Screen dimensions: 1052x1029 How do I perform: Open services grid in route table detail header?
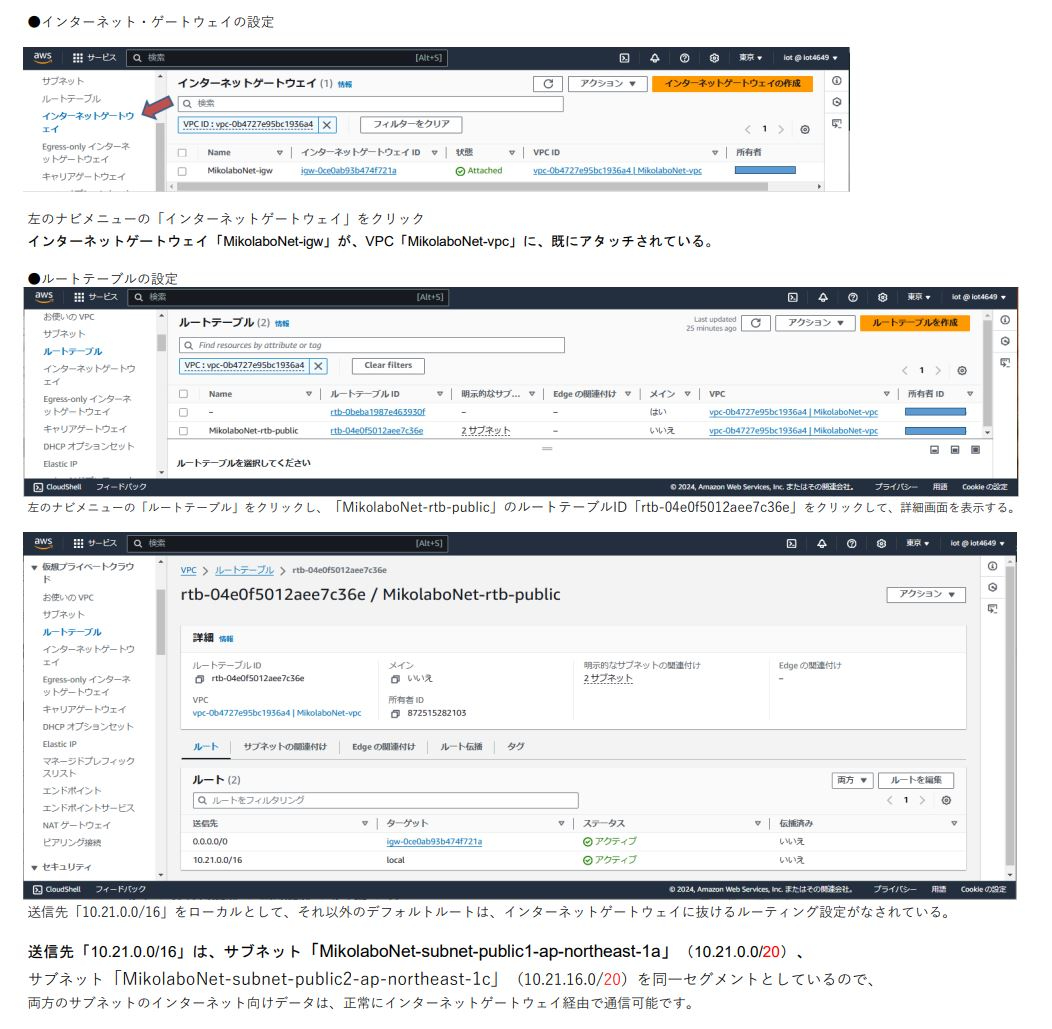click(78, 543)
